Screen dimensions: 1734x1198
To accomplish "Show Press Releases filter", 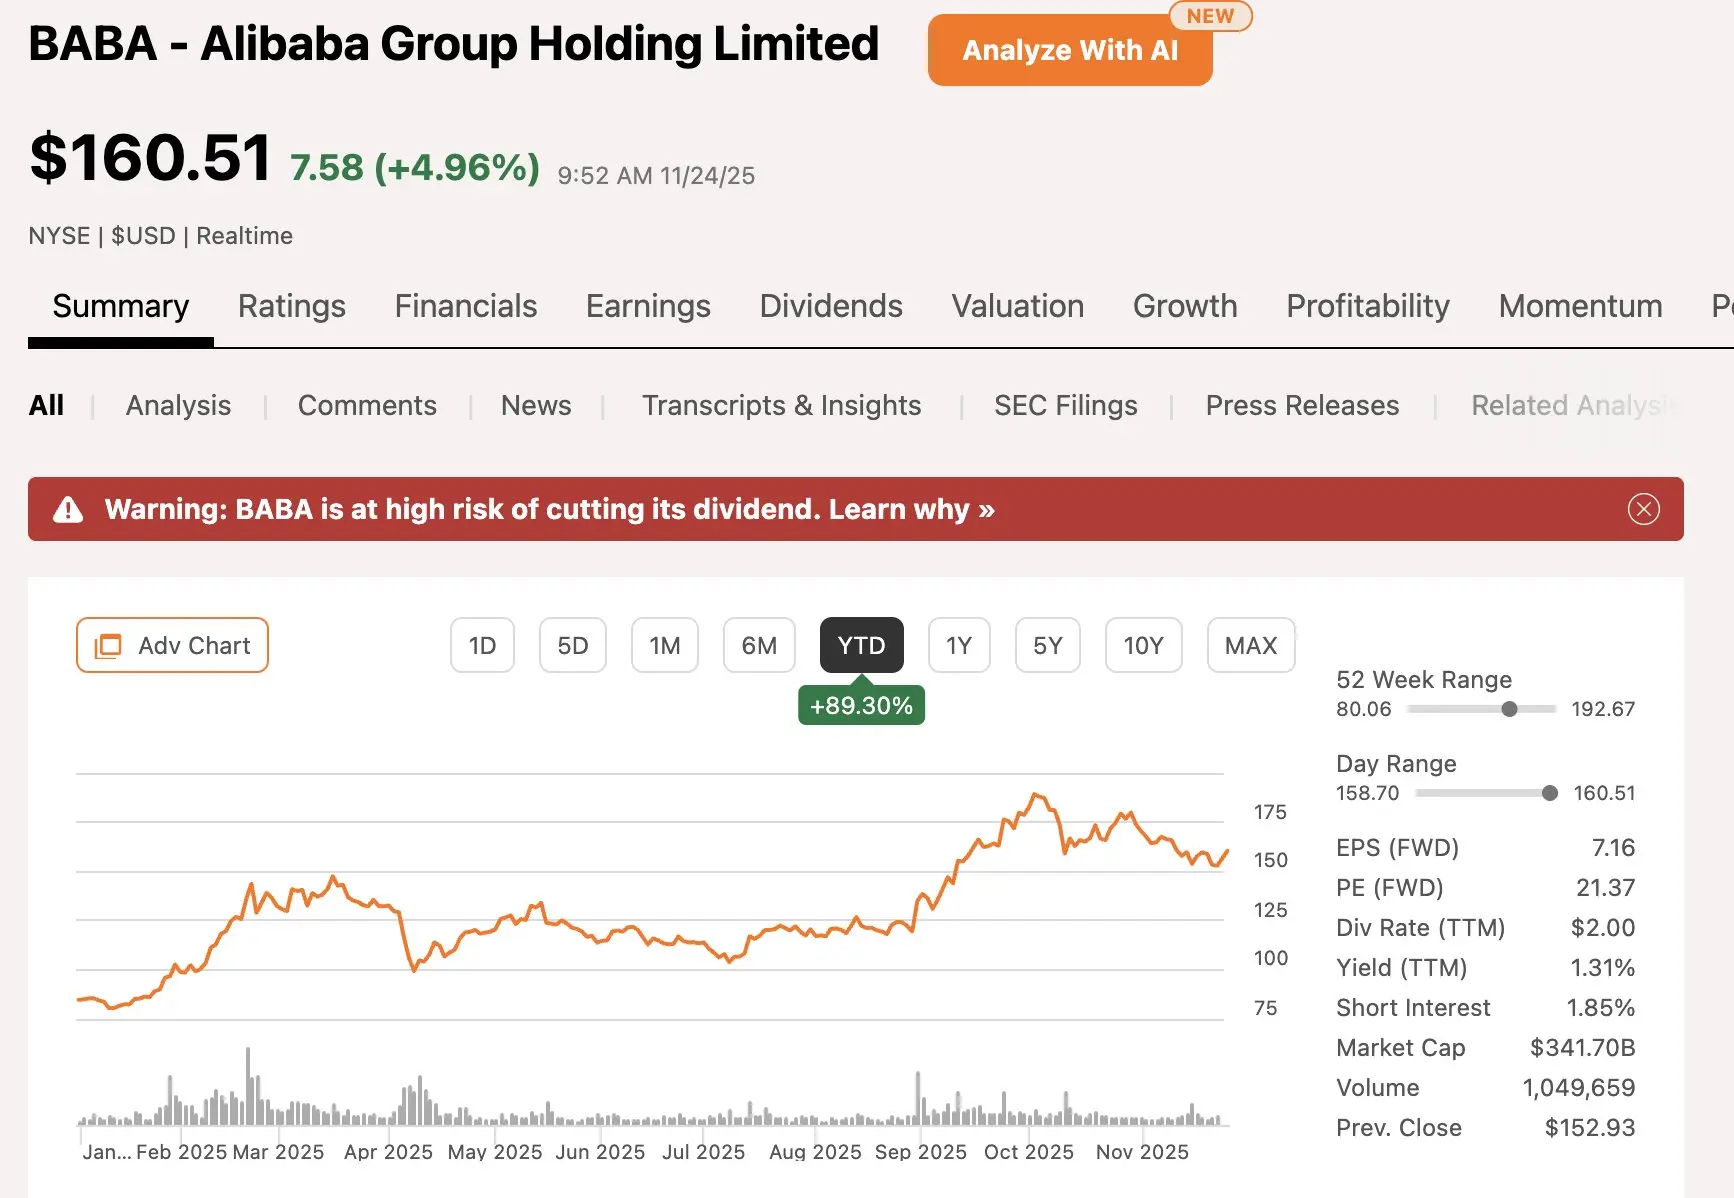I will tap(1301, 405).
